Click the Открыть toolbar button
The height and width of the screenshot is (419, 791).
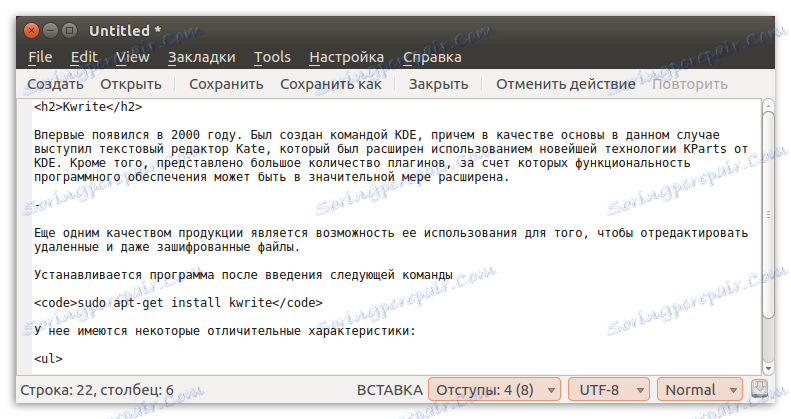coord(131,84)
